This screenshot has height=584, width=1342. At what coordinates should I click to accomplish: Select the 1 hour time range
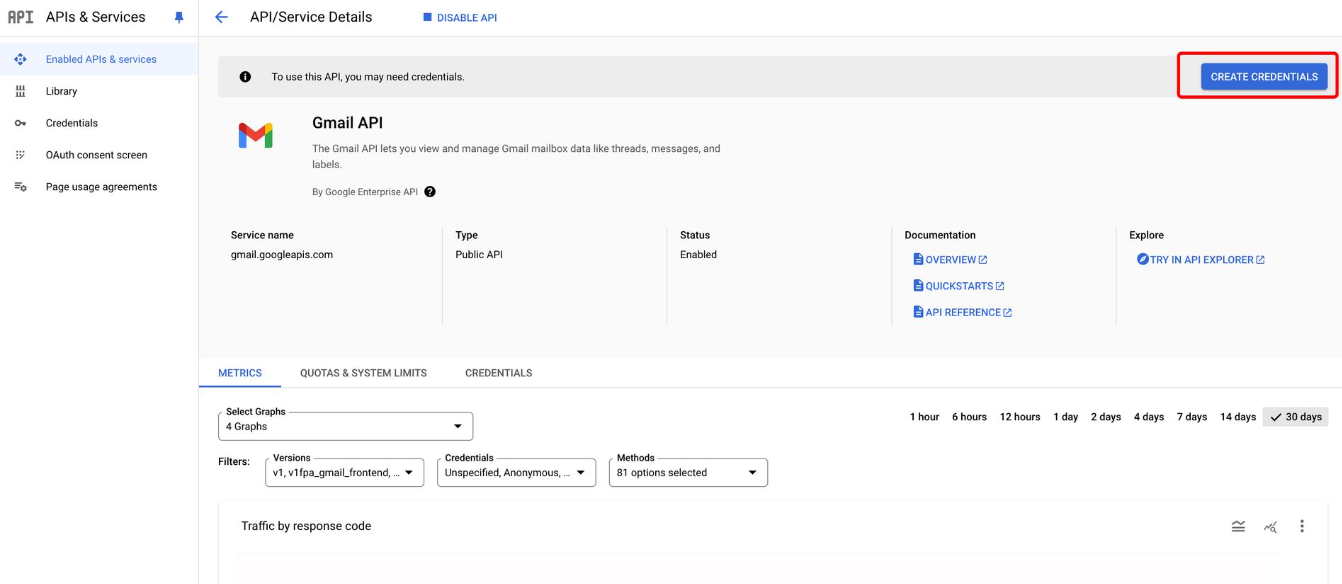(x=924, y=417)
